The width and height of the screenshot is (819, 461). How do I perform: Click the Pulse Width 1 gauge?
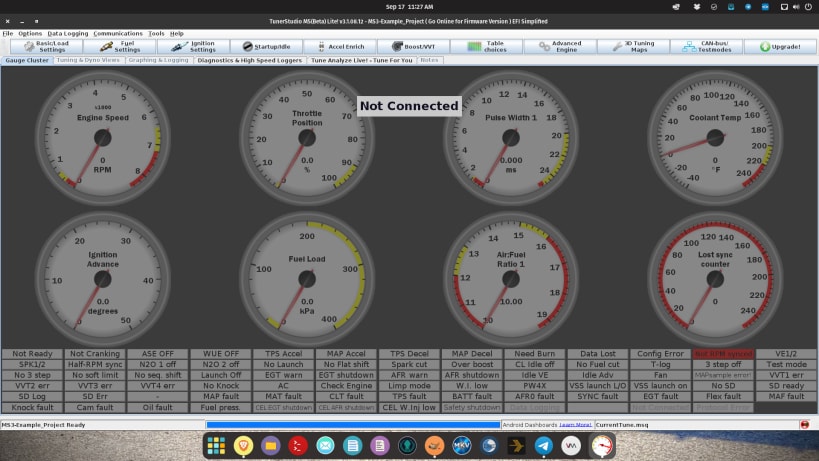tap(511, 138)
